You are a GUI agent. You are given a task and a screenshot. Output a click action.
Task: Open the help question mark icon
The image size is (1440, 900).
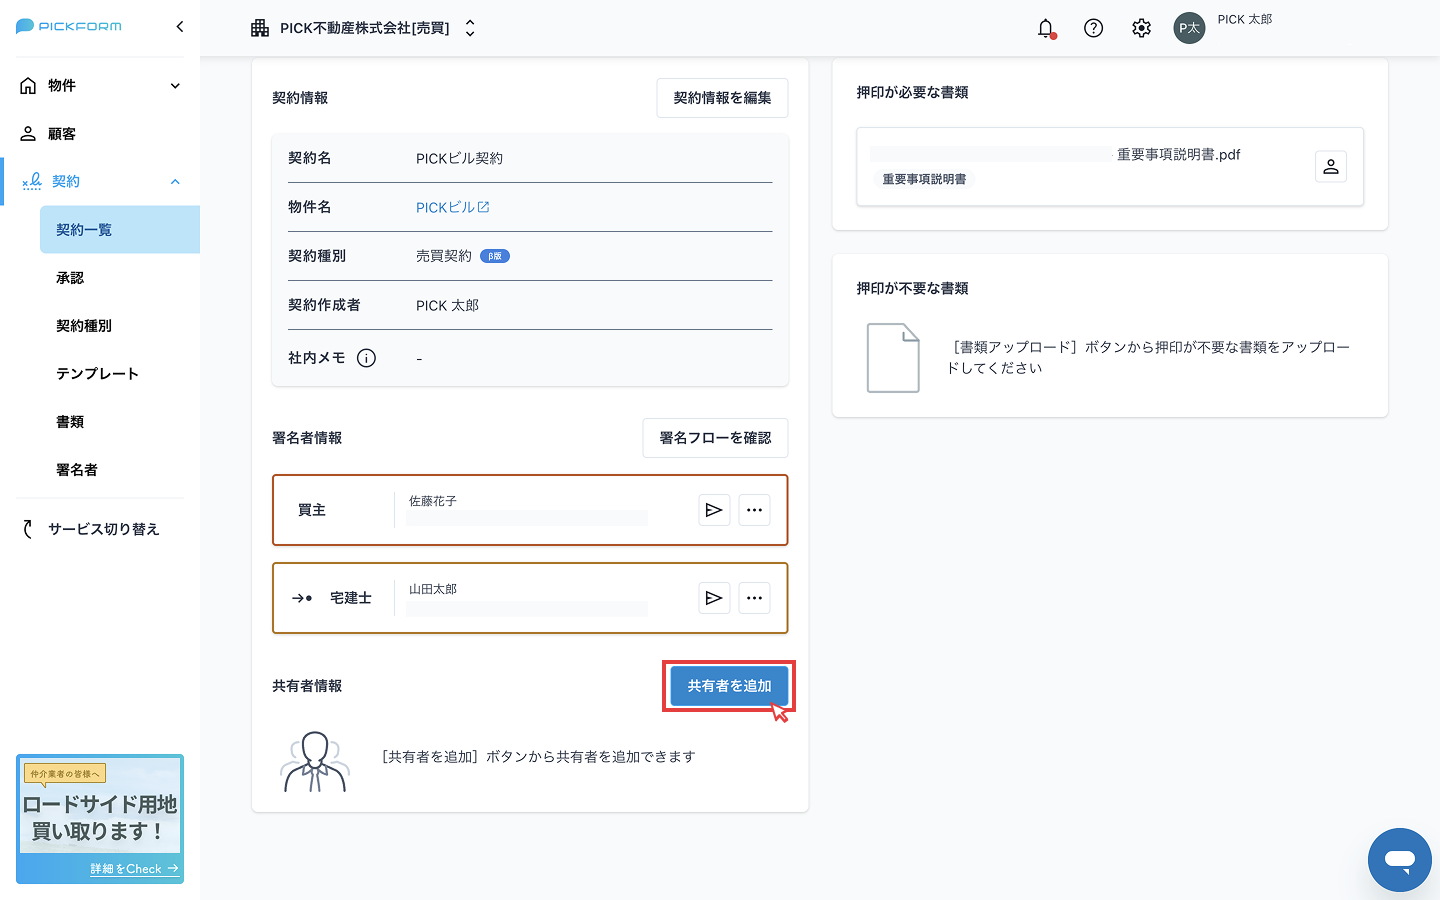coord(1093,28)
